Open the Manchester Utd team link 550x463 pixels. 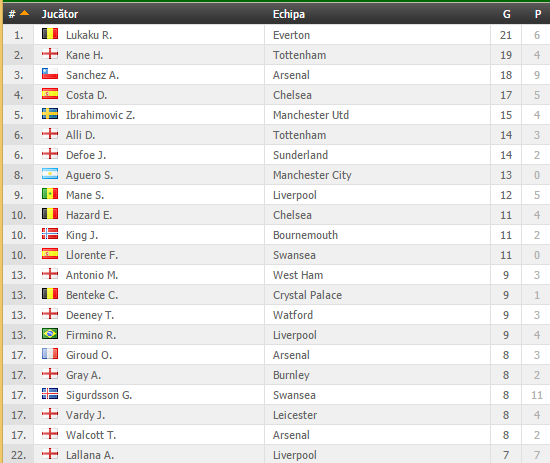311,115
